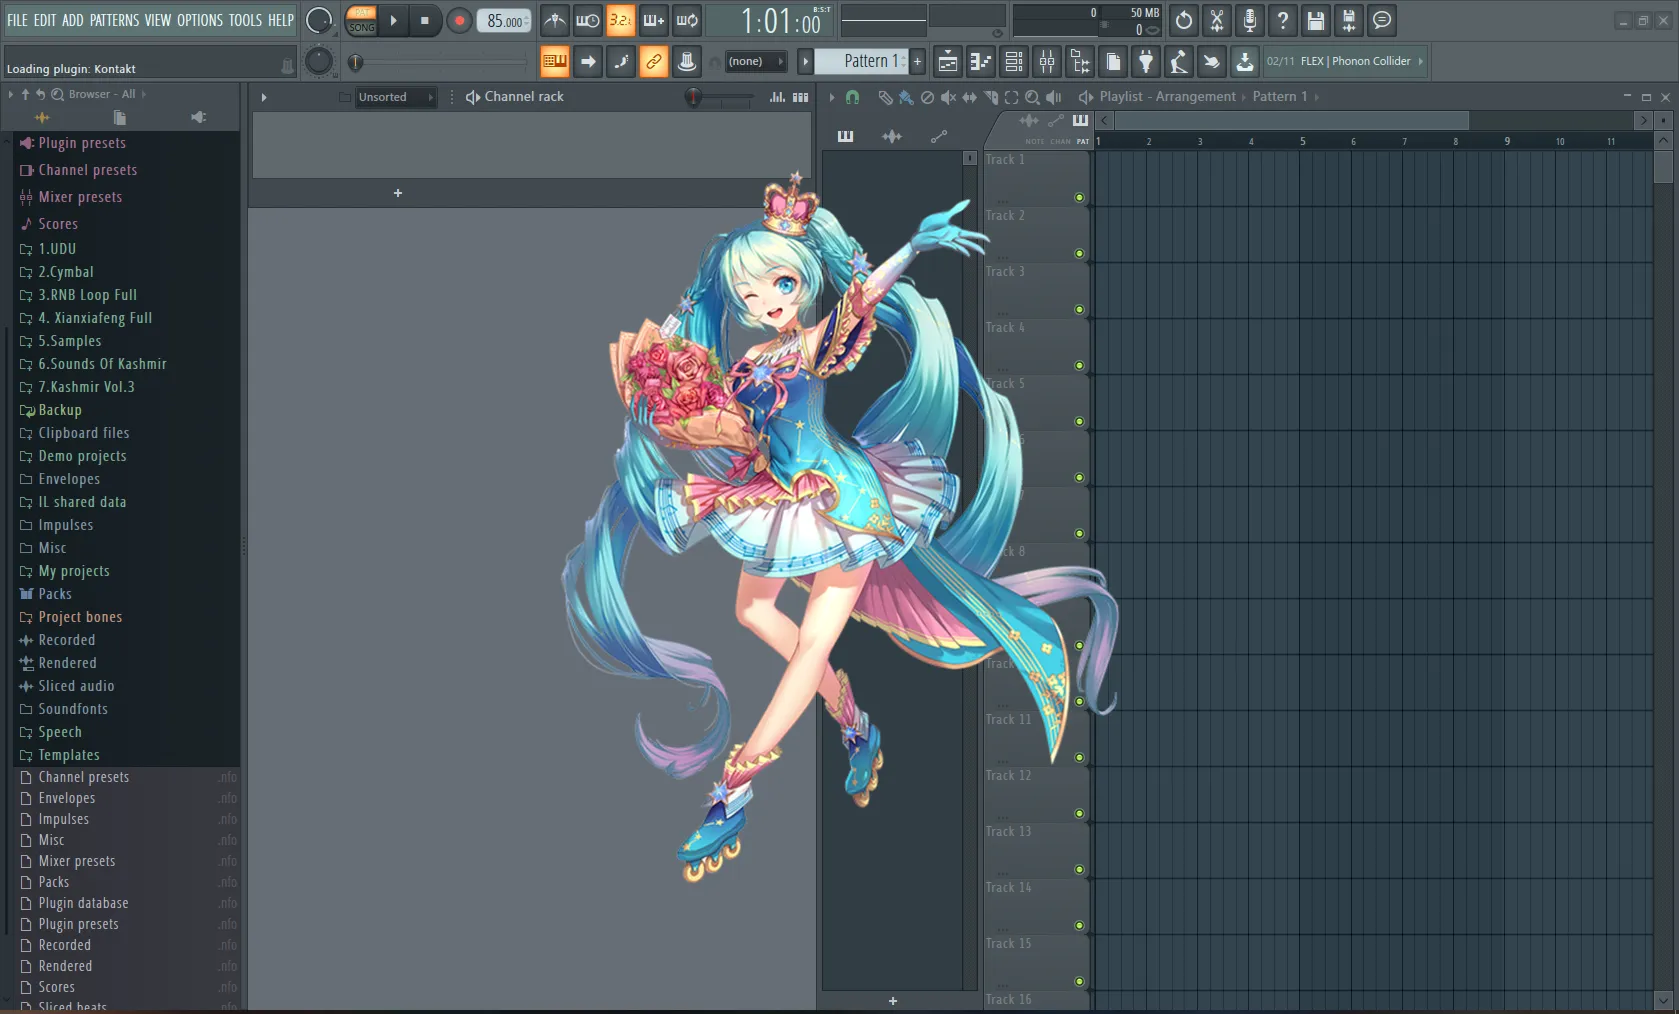This screenshot has height=1014, width=1679.
Task: Open the ADD menu
Action: [x=73, y=20]
